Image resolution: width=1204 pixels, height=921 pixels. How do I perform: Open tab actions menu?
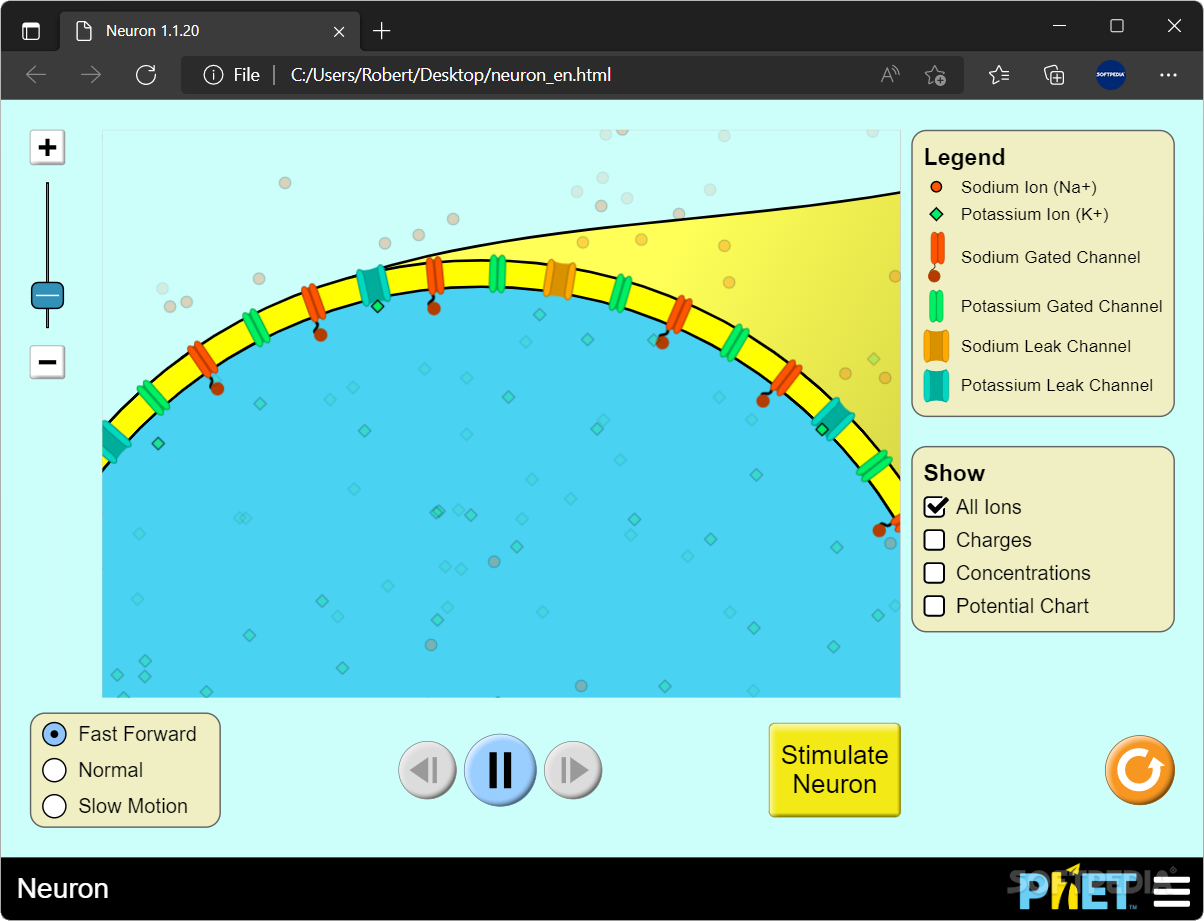click(x=31, y=31)
